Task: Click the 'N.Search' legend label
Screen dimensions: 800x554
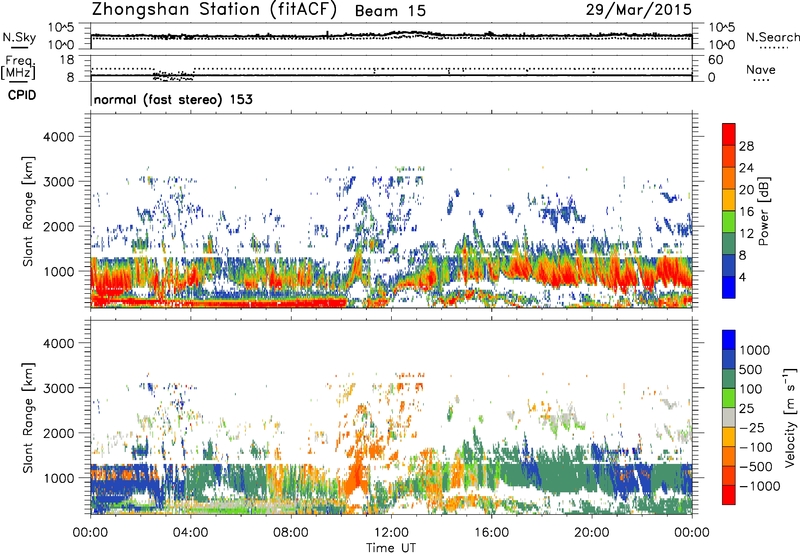Action: click(772, 37)
